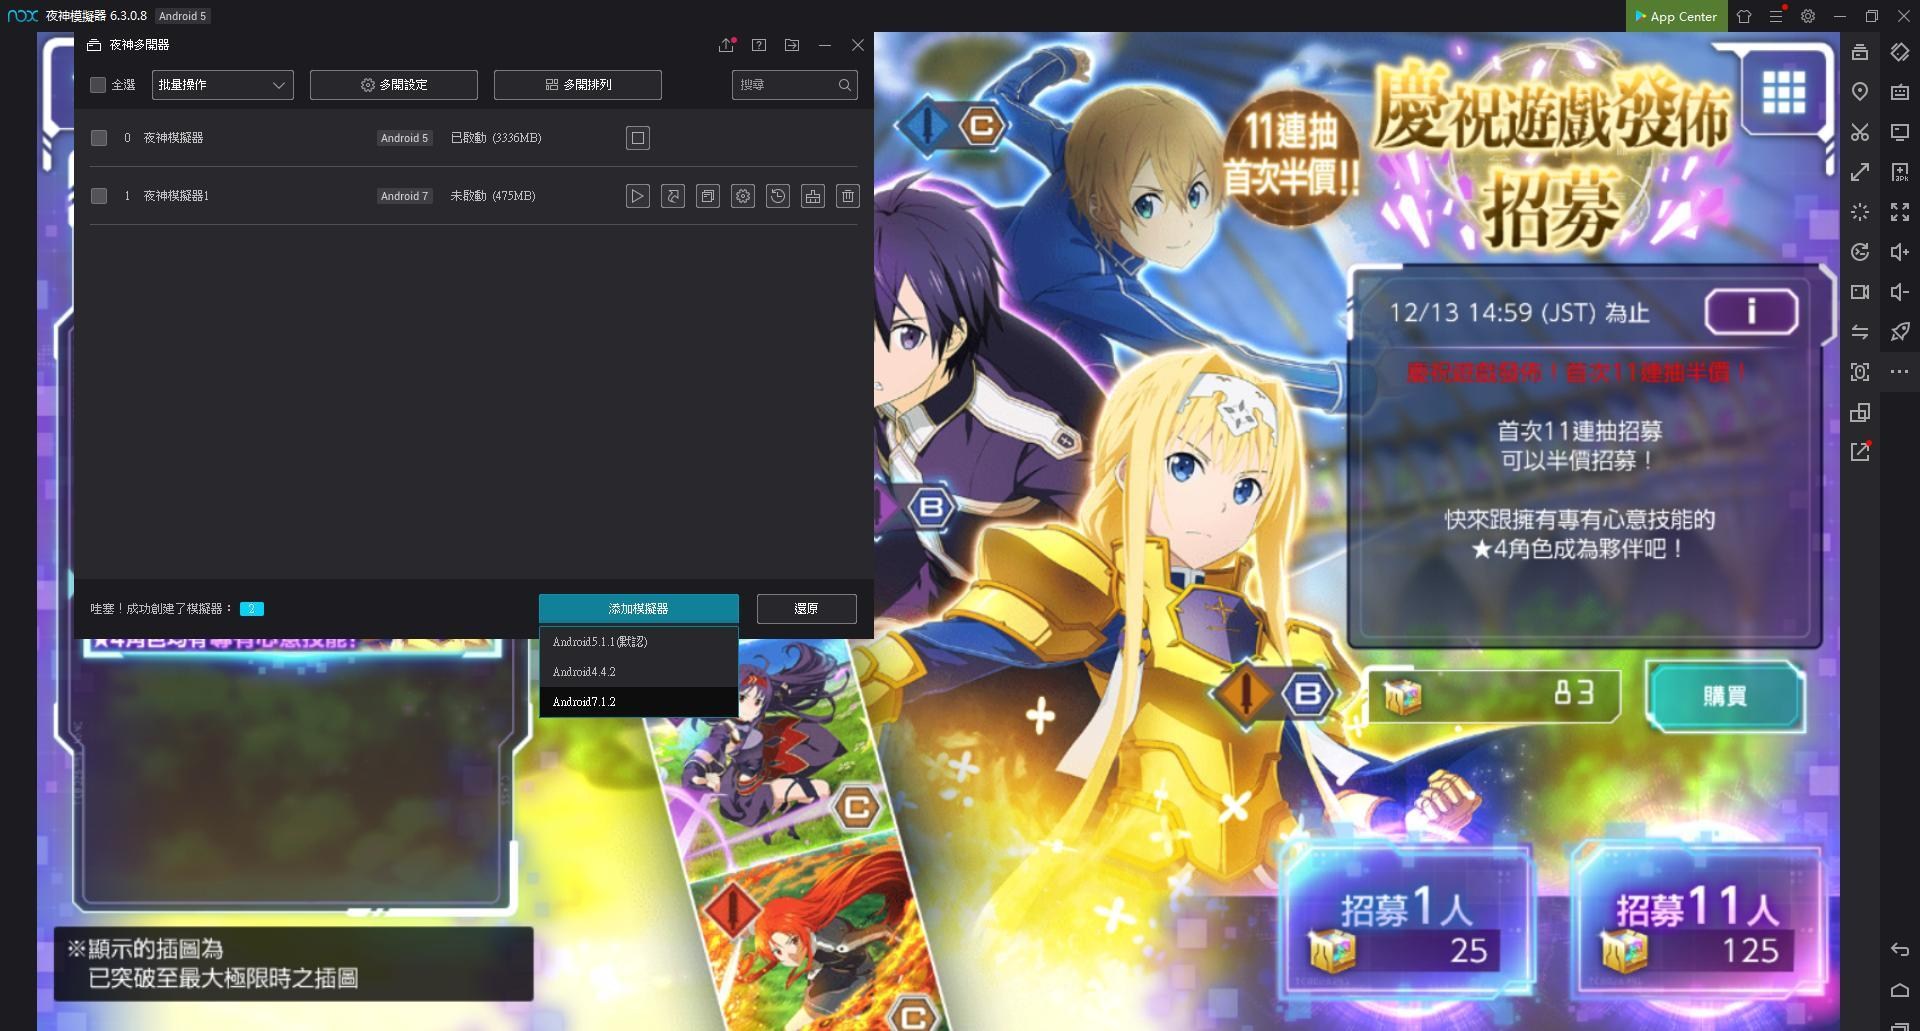Open Nox system settings gear in title bar
The width and height of the screenshot is (1920, 1031).
(x=1808, y=16)
